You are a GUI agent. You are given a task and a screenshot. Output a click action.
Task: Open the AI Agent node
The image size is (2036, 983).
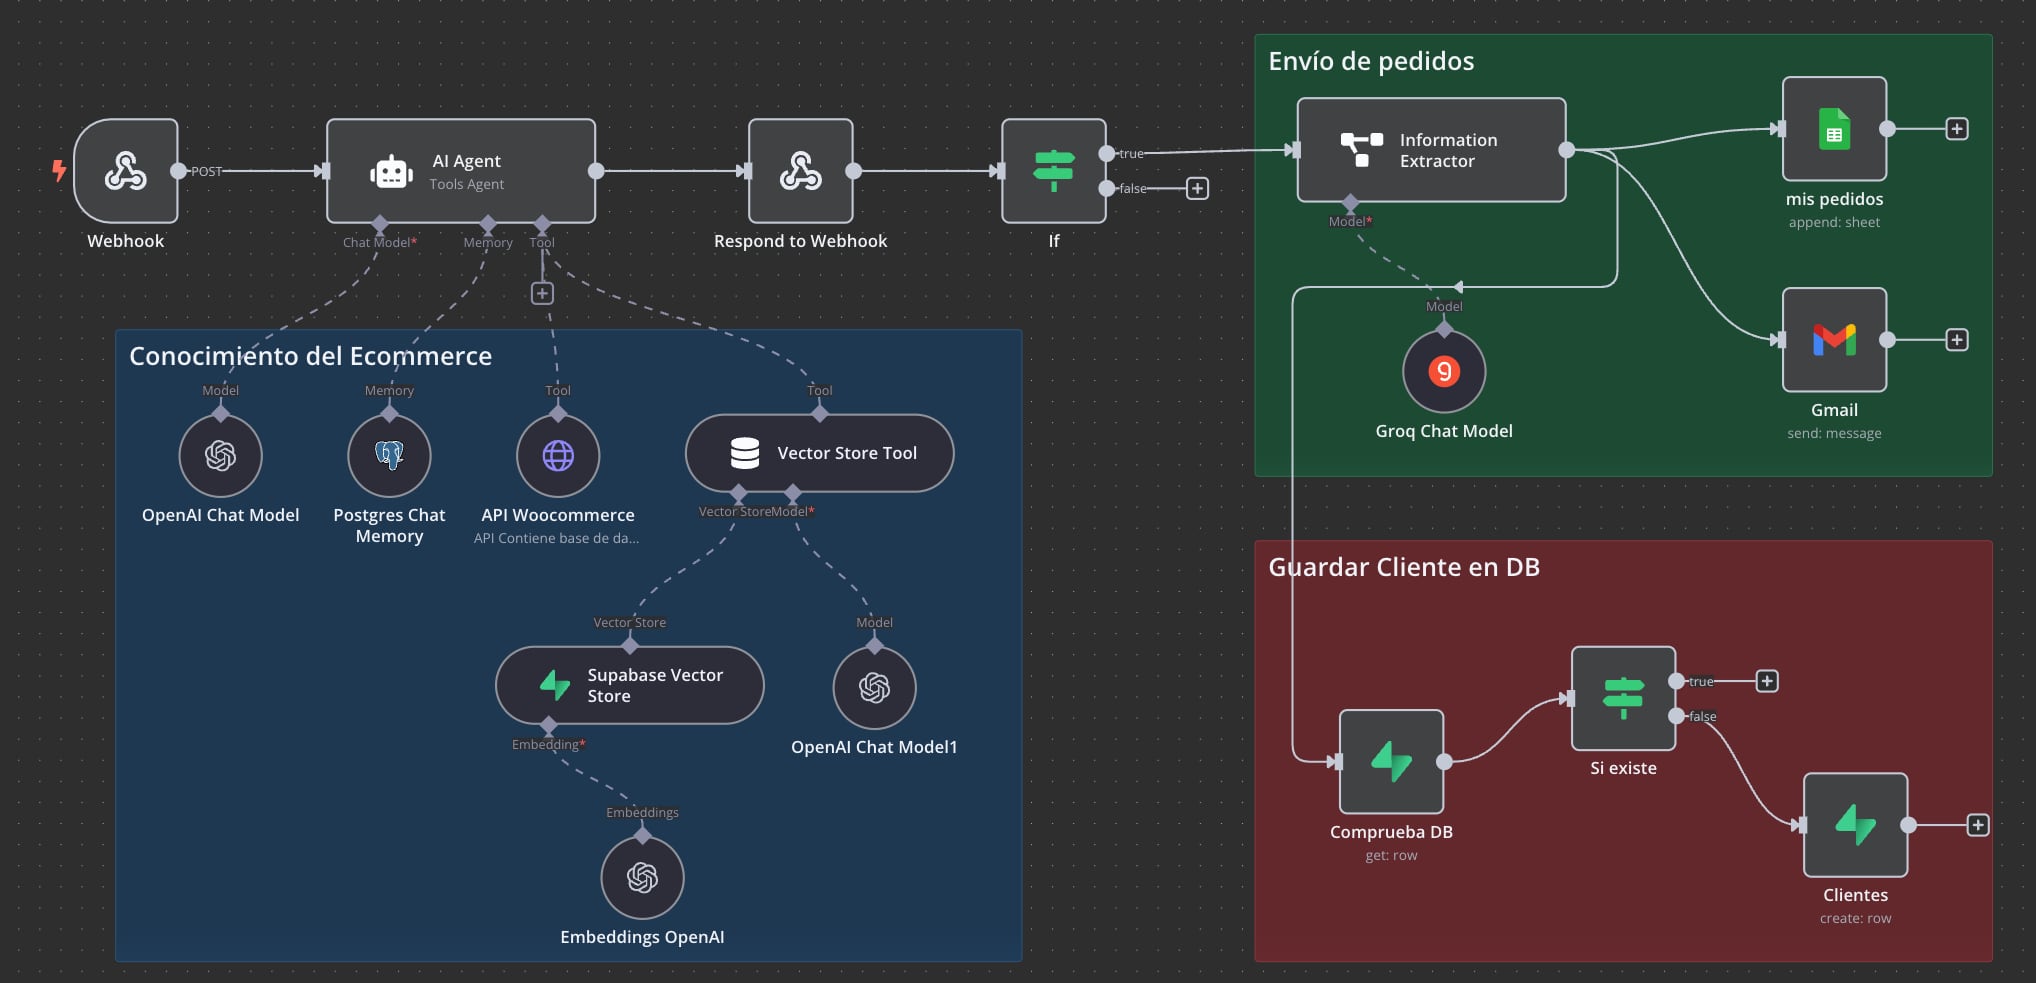click(461, 171)
